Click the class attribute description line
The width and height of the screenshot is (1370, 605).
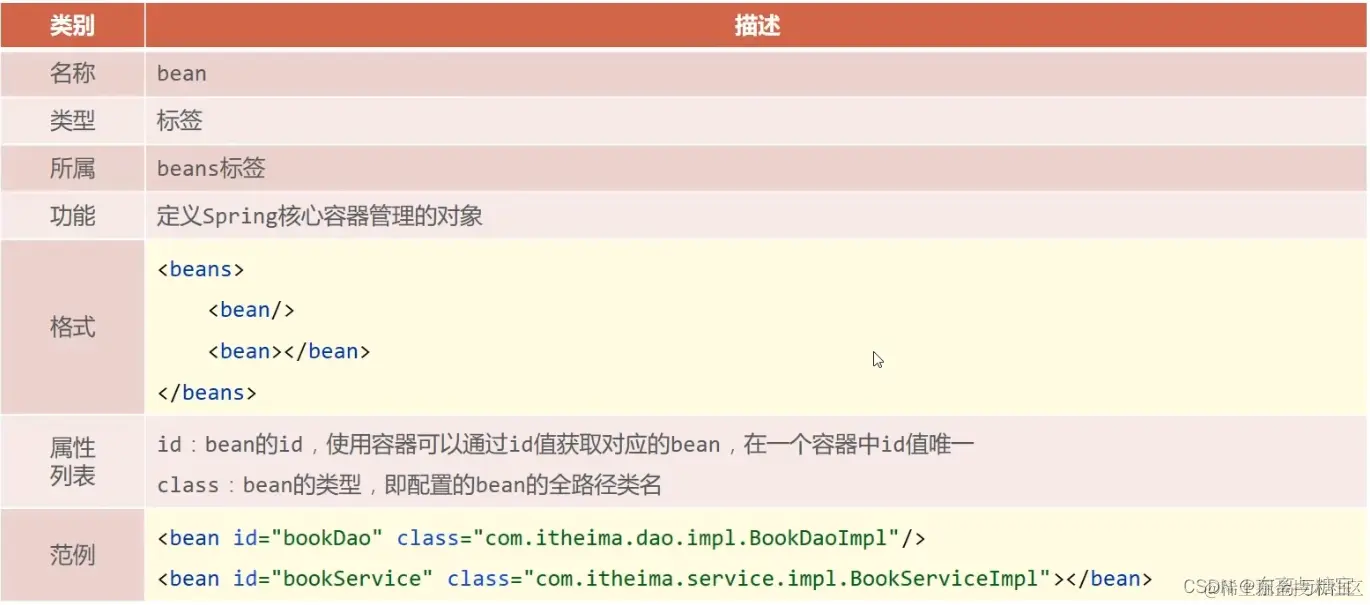(409, 486)
